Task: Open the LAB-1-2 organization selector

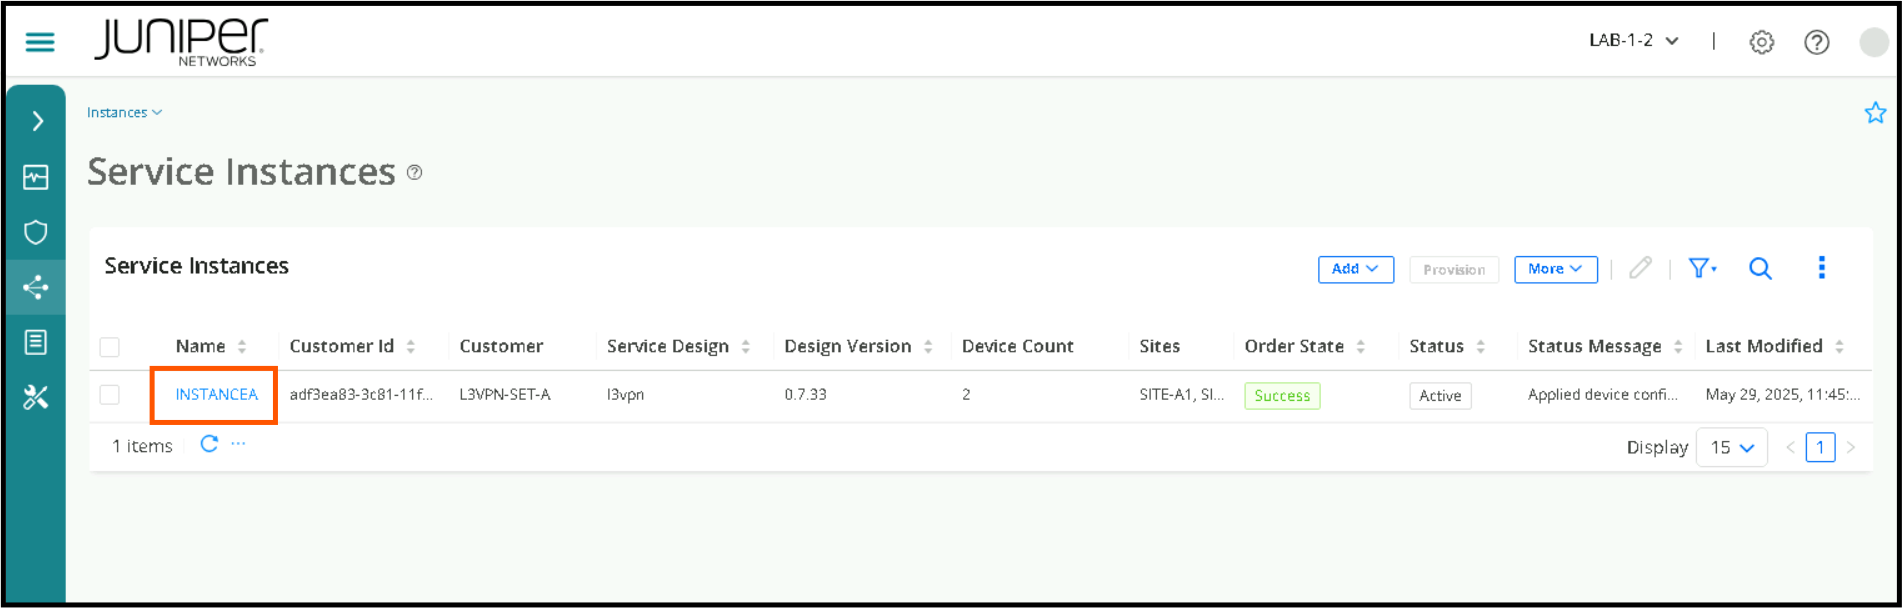Action: [1633, 41]
